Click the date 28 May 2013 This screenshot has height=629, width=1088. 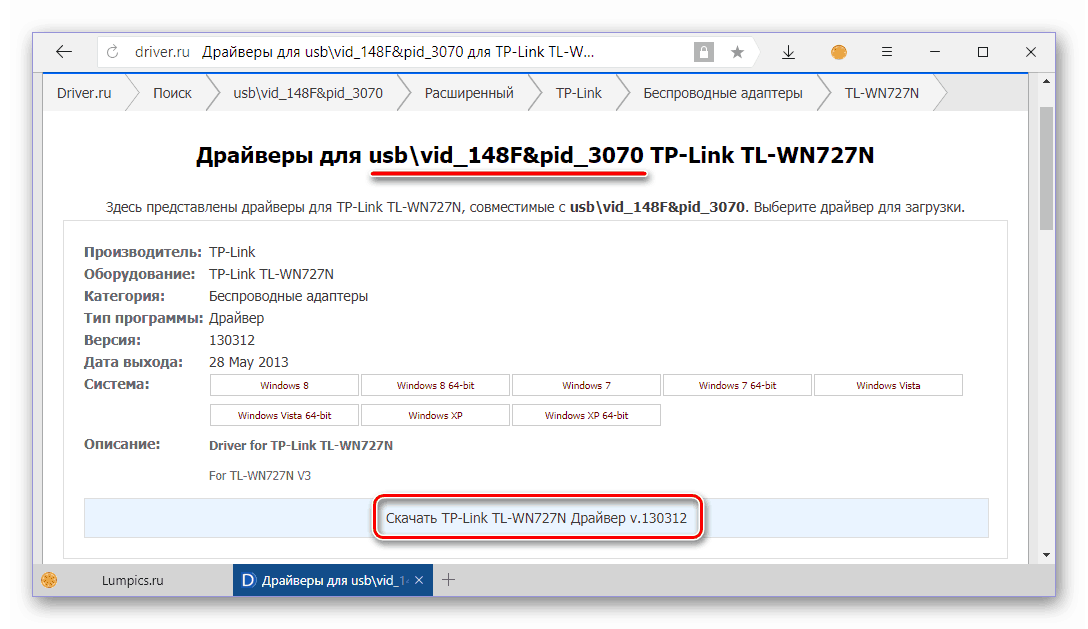pos(248,362)
